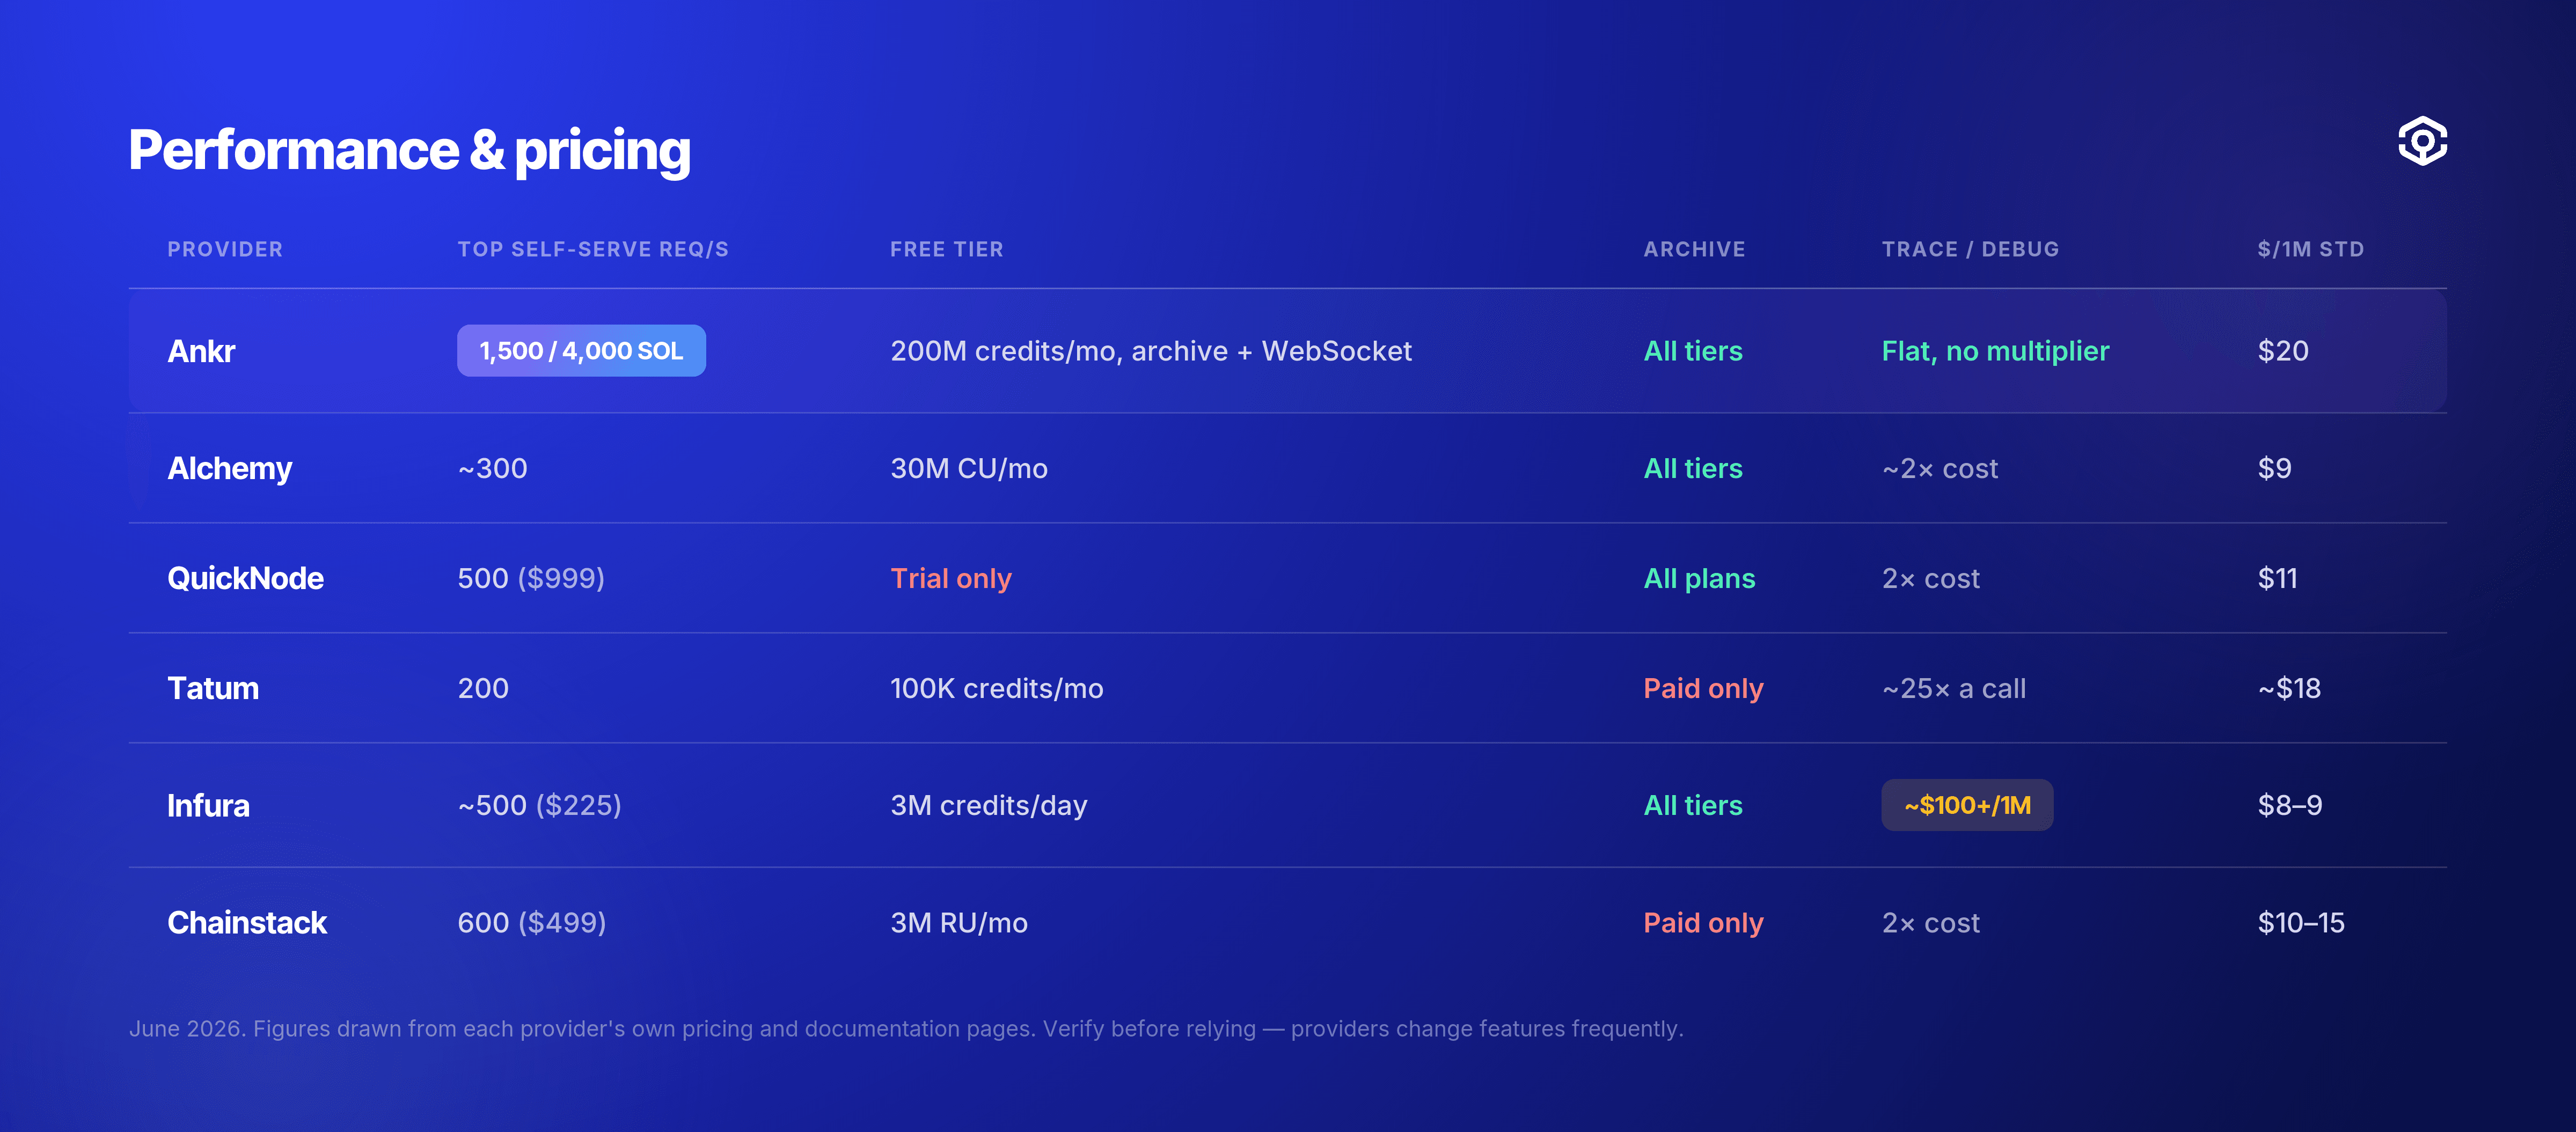Click the '3M RU/mo' cell
Viewport: 2576px width, 1132px height.
pos(959,923)
